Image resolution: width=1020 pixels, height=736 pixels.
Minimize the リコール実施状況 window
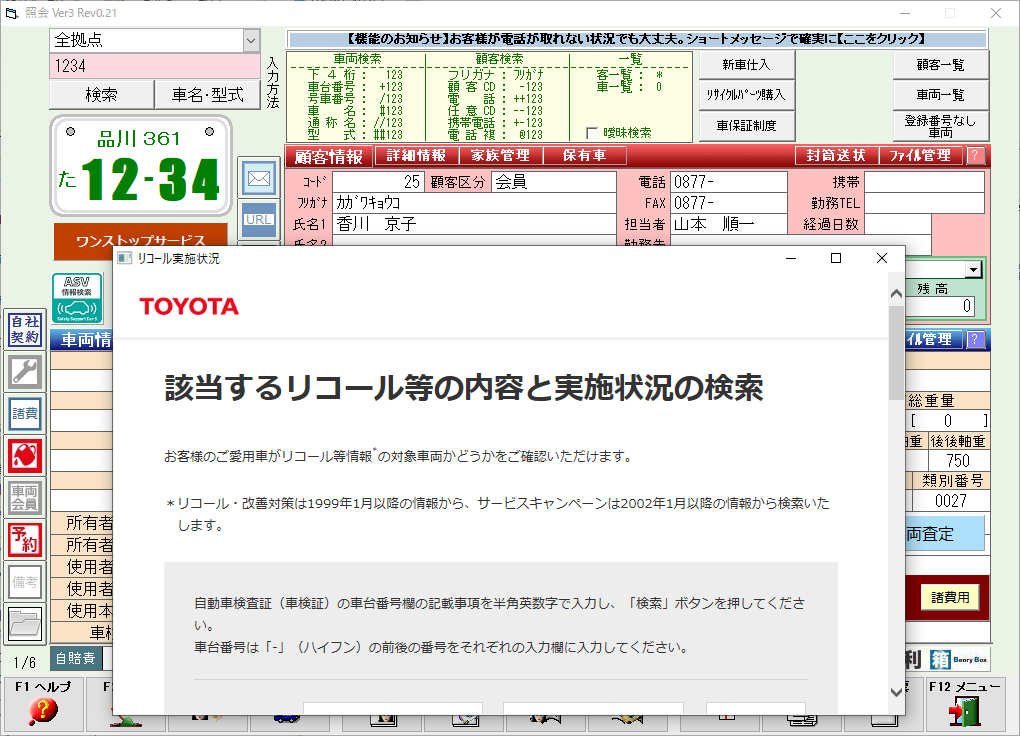click(x=791, y=258)
